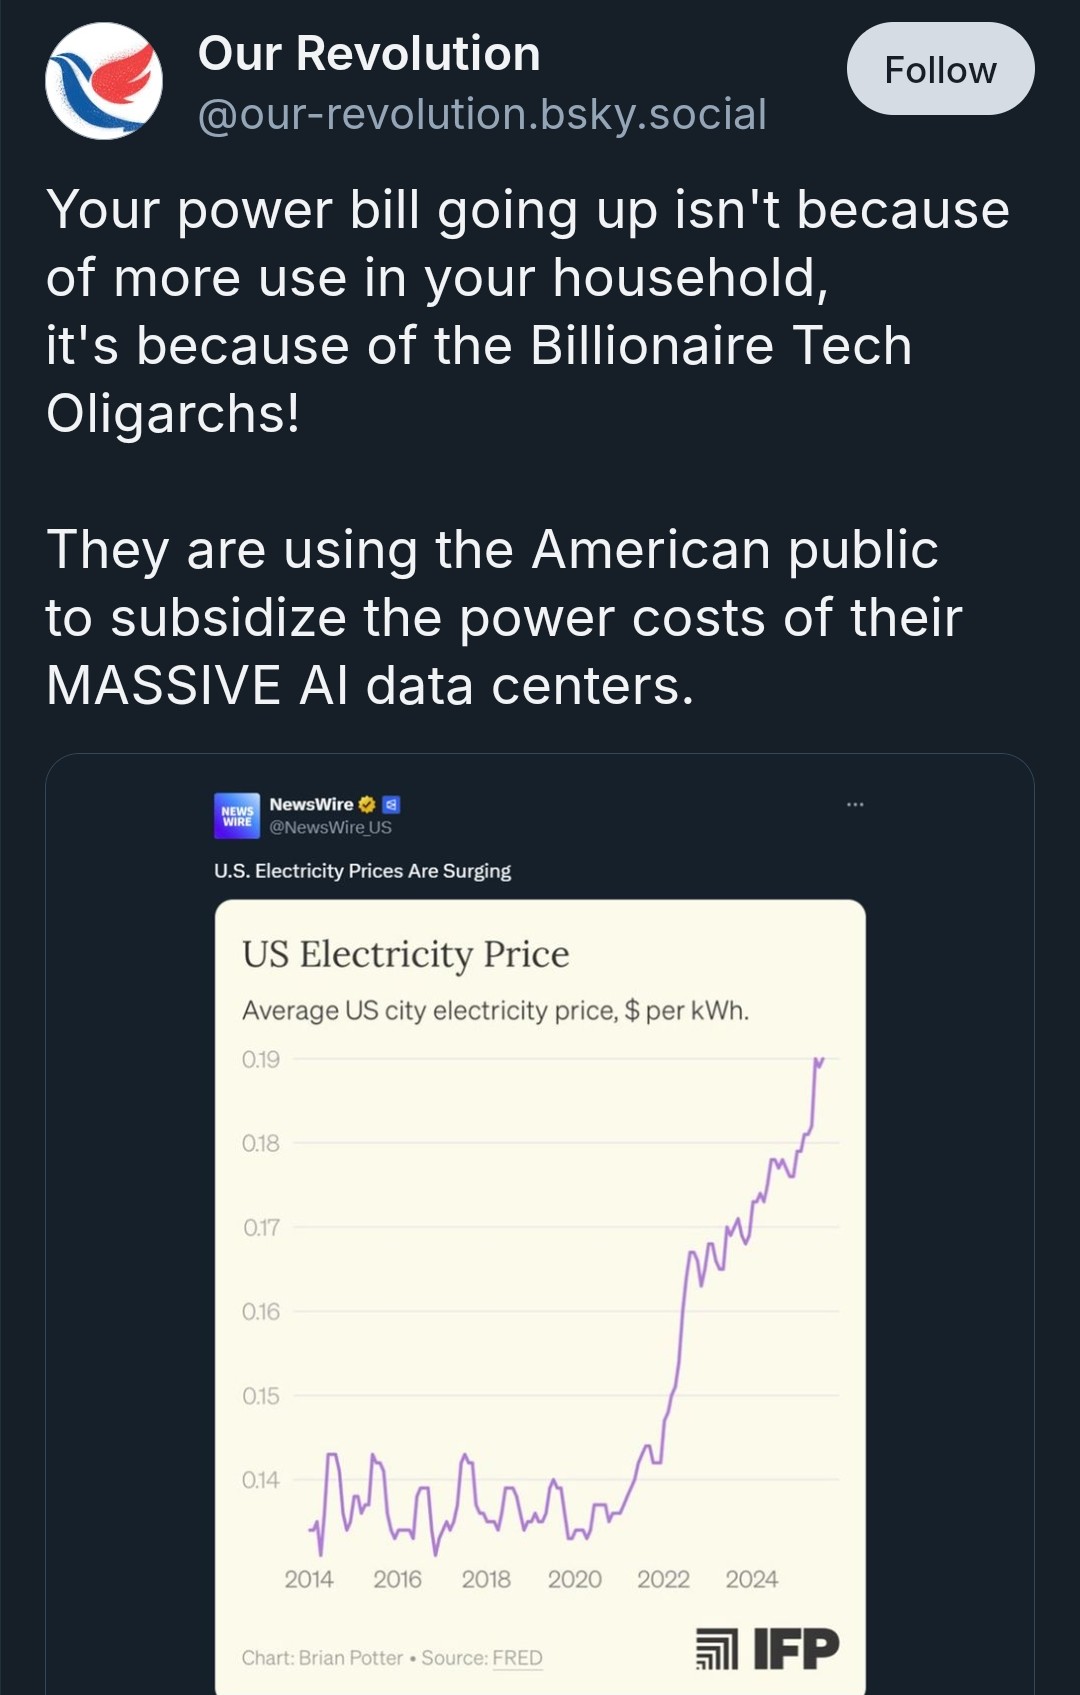Tap the NewsWire logo avatar
This screenshot has height=1695, width=1080.
[237, 815]
